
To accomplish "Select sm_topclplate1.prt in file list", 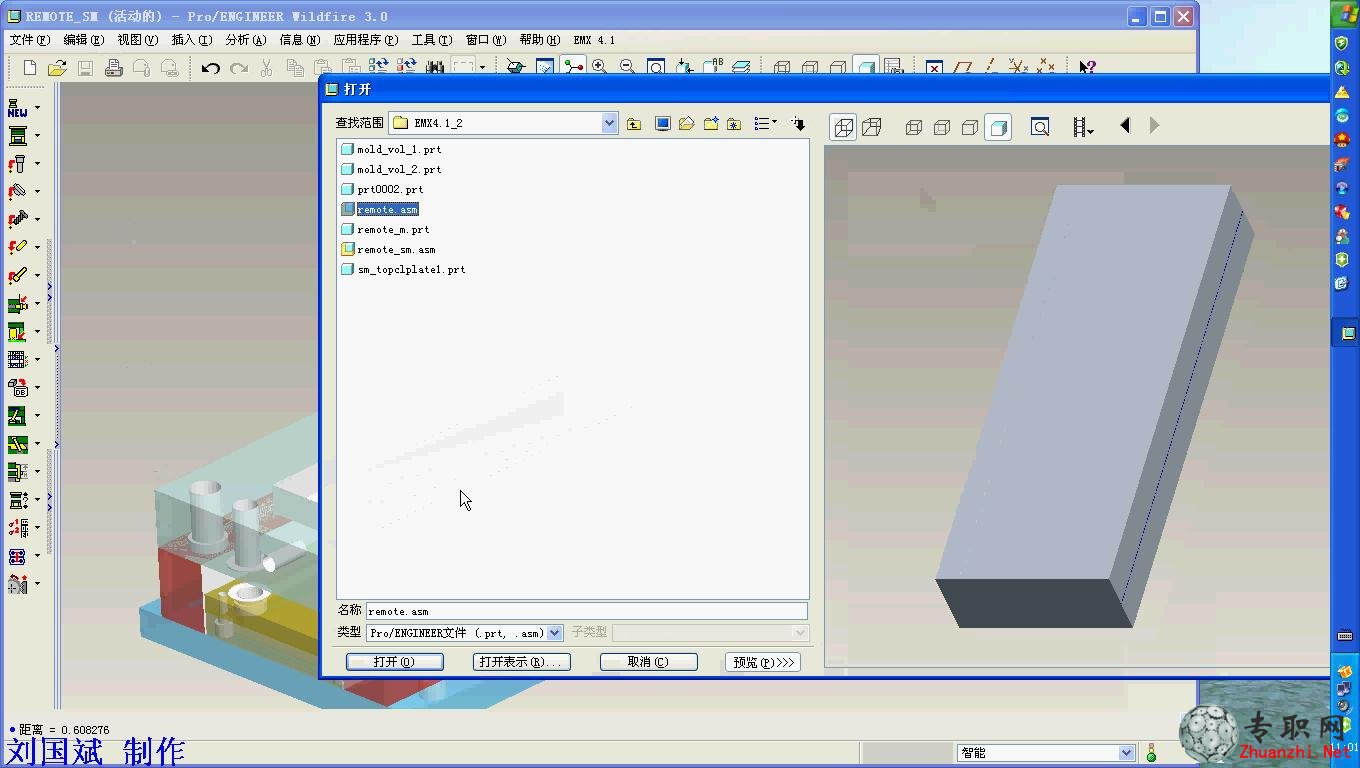I will [403, 269].
